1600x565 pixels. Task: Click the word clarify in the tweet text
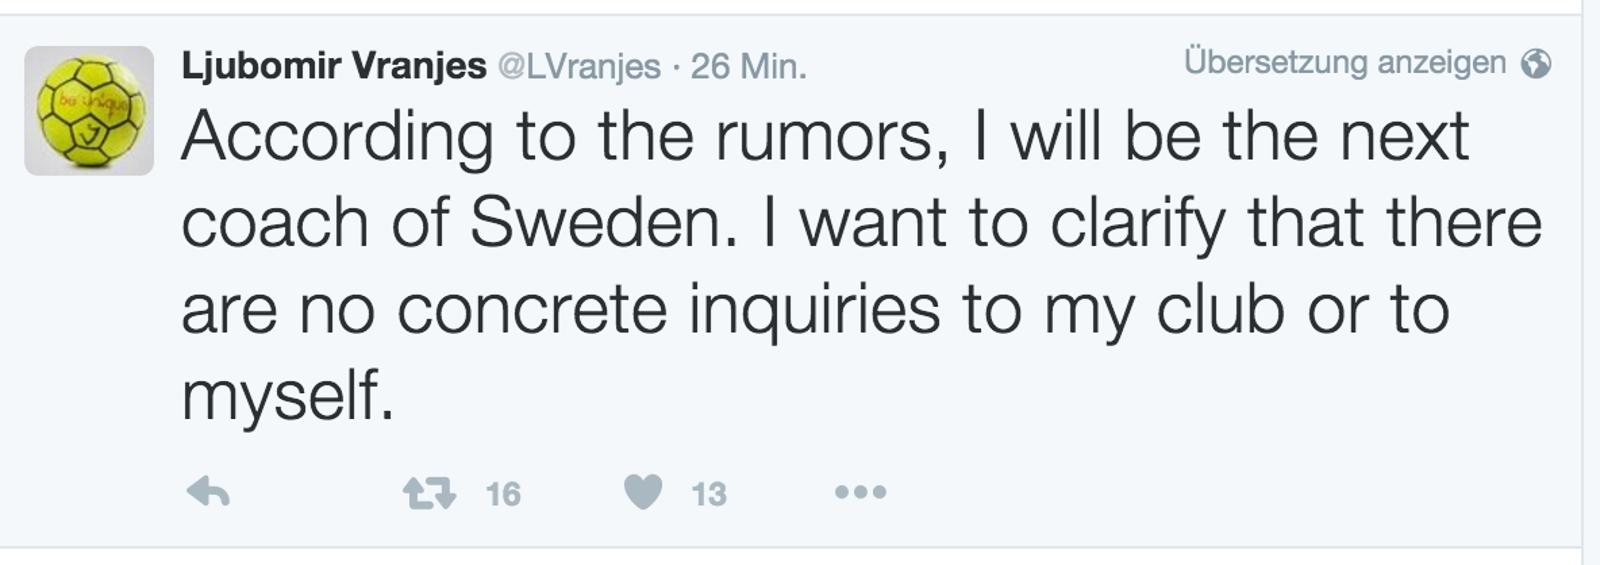[x=1138, y=223]
